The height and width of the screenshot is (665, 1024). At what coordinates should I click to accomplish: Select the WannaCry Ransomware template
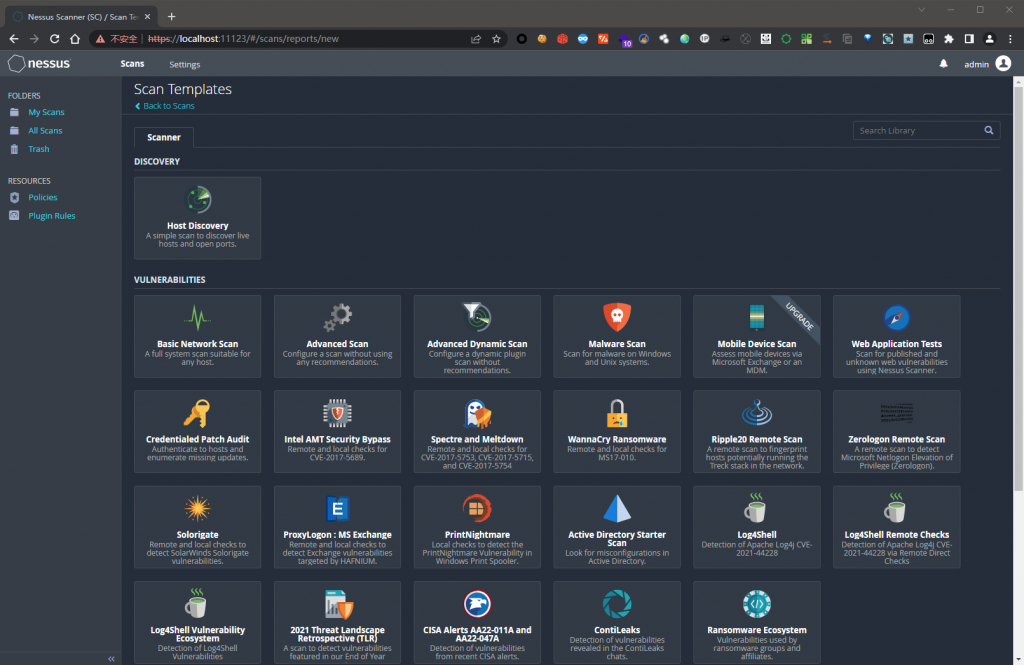tap(617, 430)
